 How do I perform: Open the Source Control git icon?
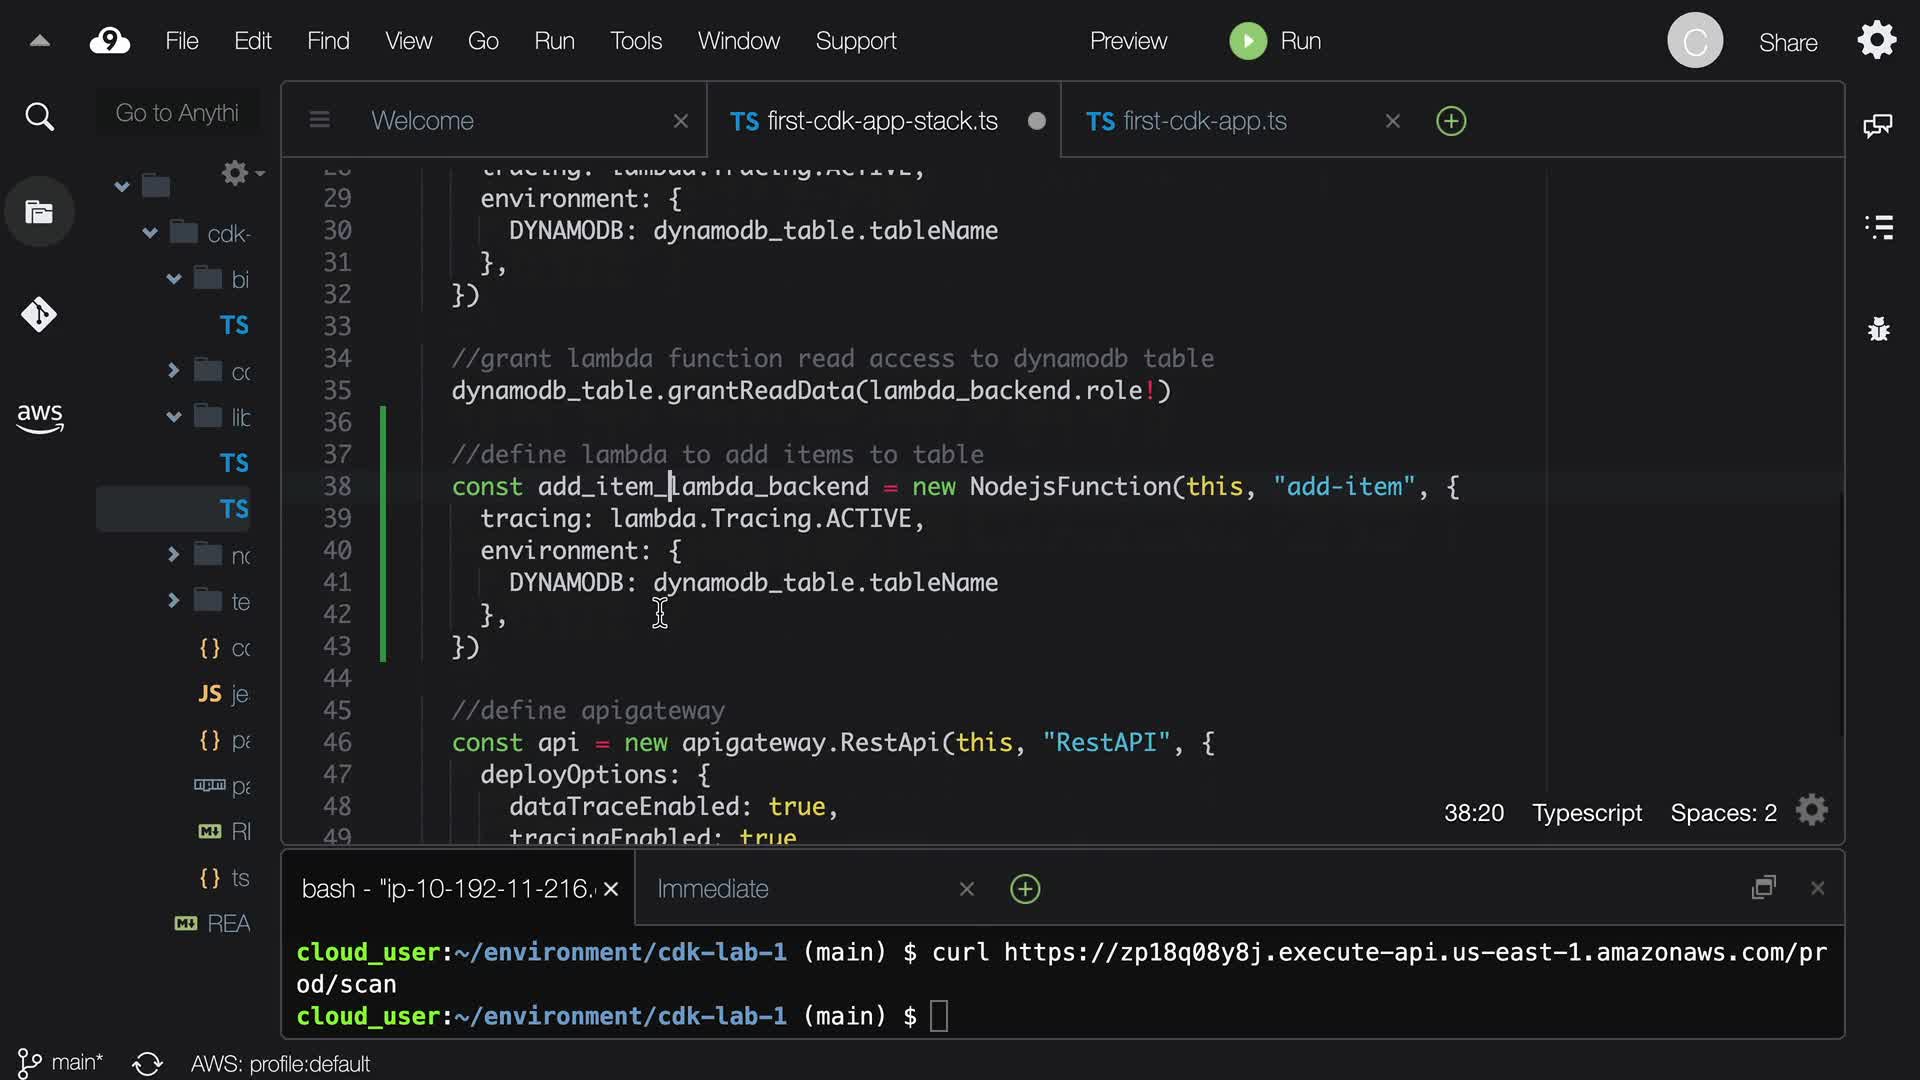[39, 314]
